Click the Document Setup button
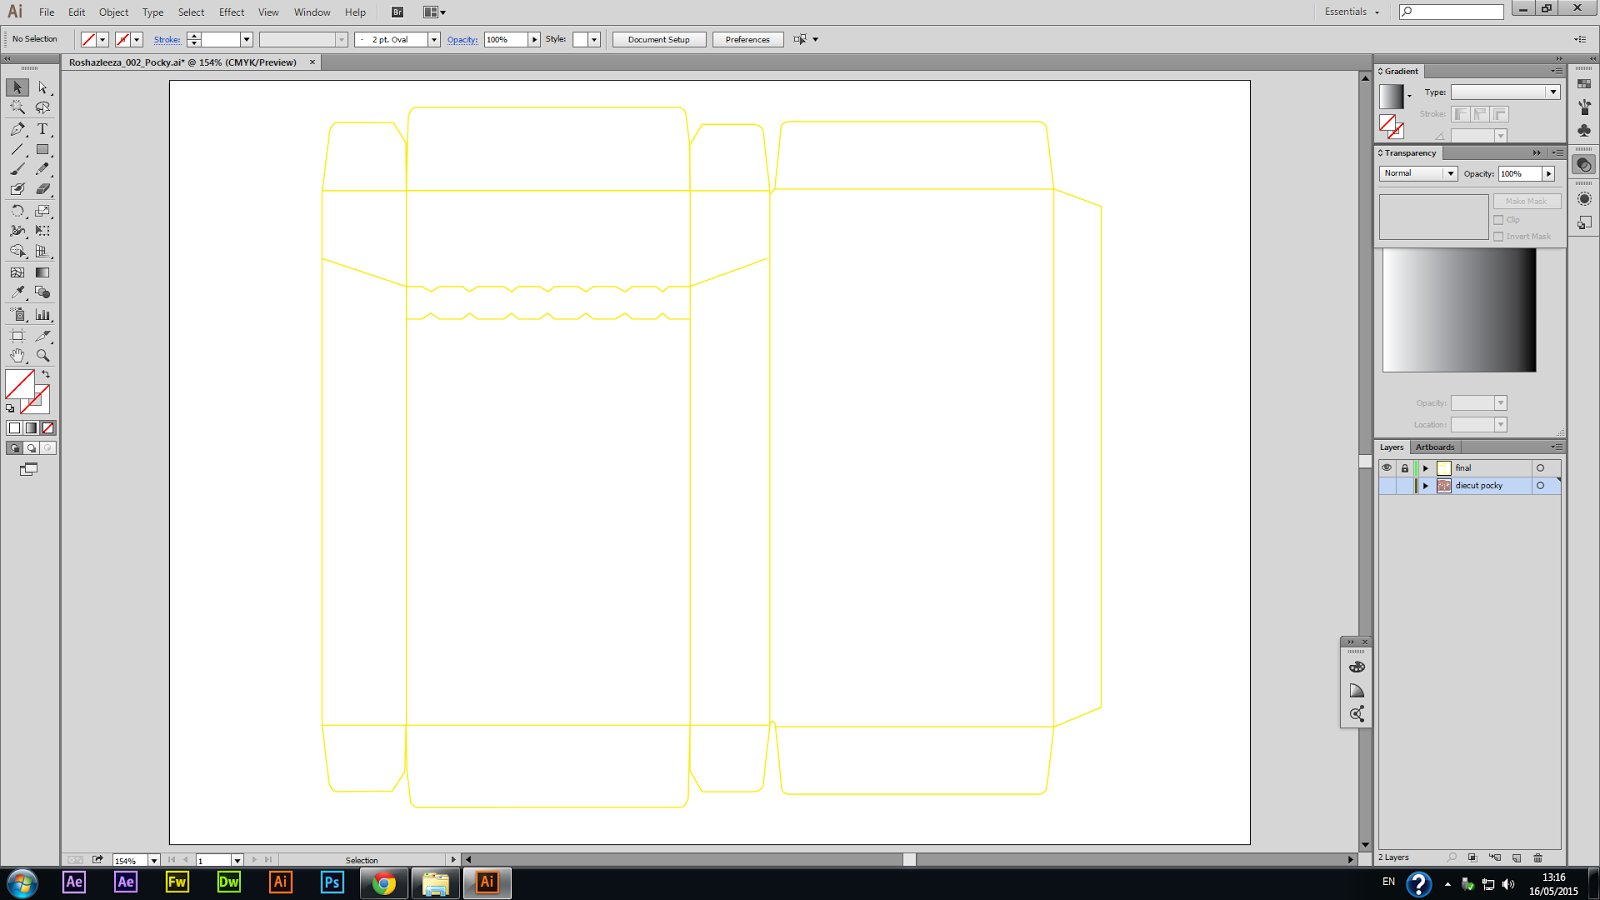 click(658, 39)
